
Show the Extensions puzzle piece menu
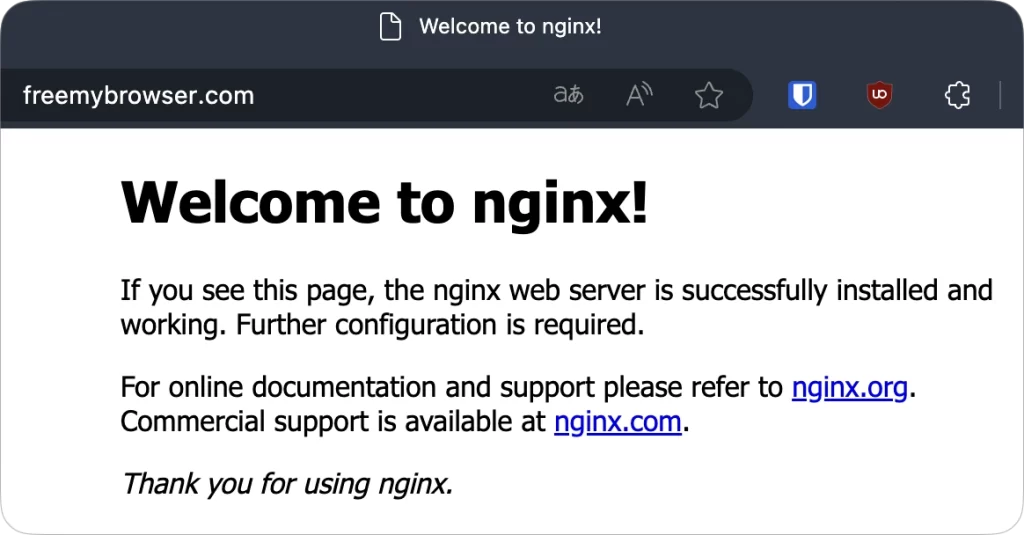point(957,95)
